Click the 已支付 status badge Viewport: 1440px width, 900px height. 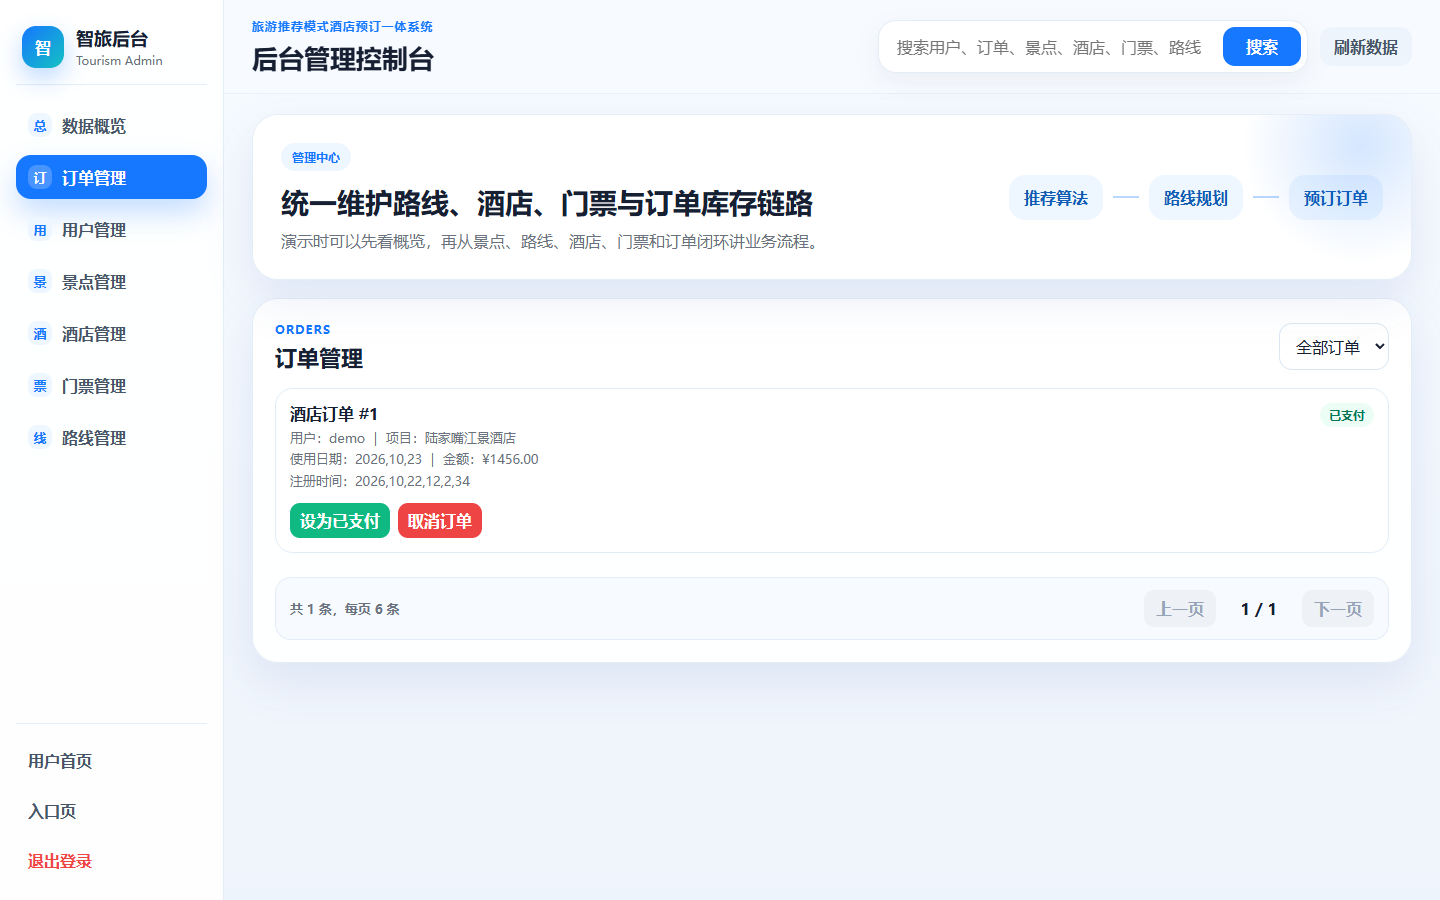[1347, 416]
